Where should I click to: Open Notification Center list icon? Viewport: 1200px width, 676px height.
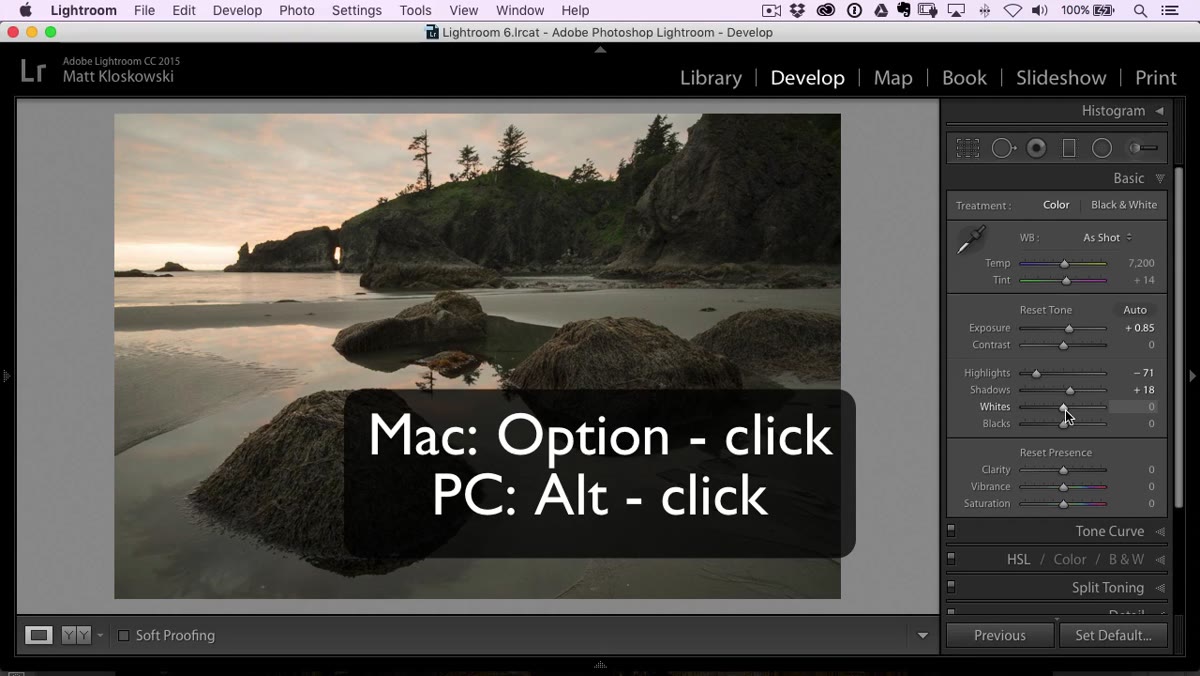tap(1170, 10)
